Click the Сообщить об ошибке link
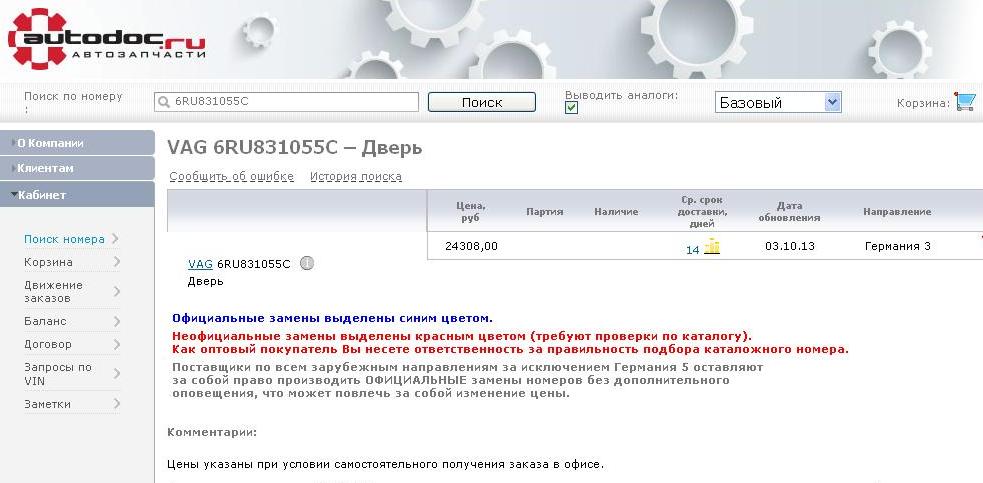The height and width of the screenshot is (483, 983). (231, 177)
